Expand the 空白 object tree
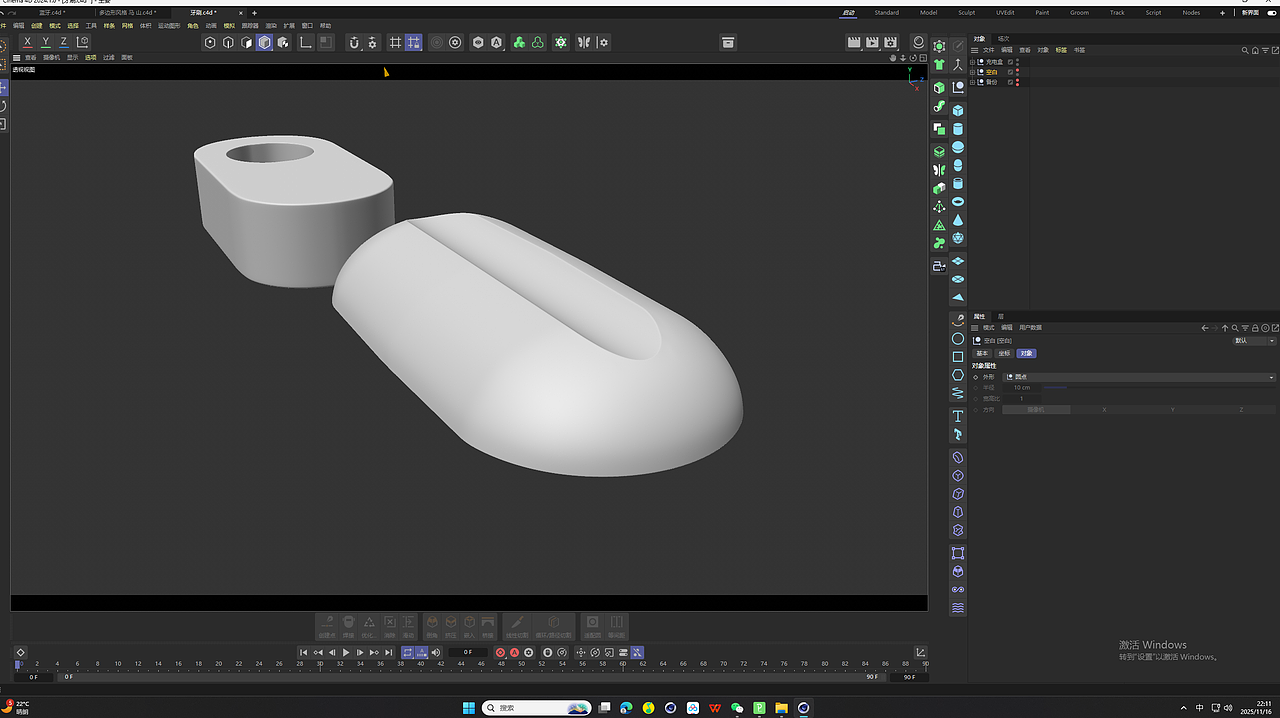1280x718 pixels. (973, 72)
